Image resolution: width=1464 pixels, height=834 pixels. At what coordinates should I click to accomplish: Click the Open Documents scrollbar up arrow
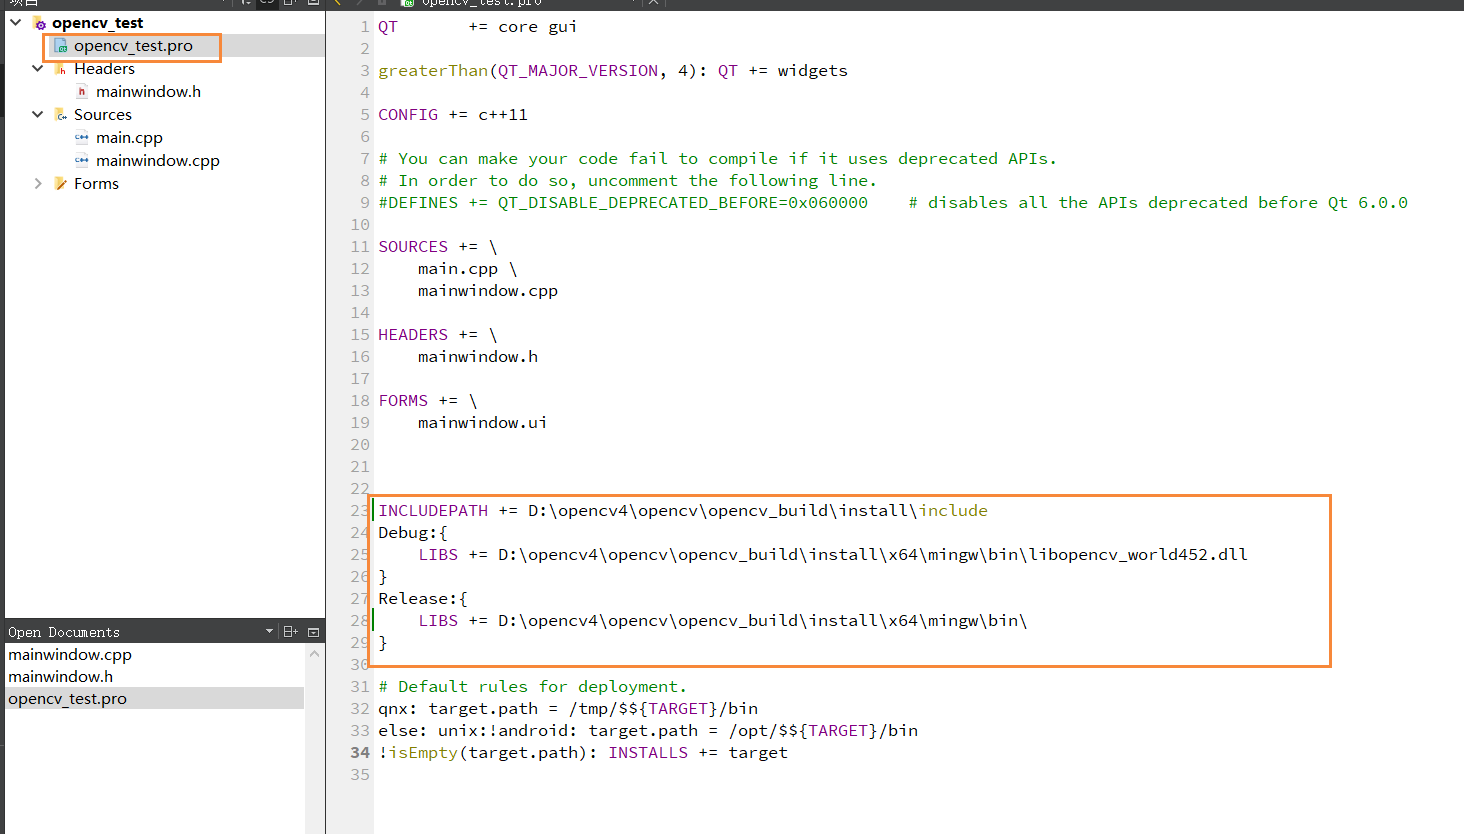[314, 654]
